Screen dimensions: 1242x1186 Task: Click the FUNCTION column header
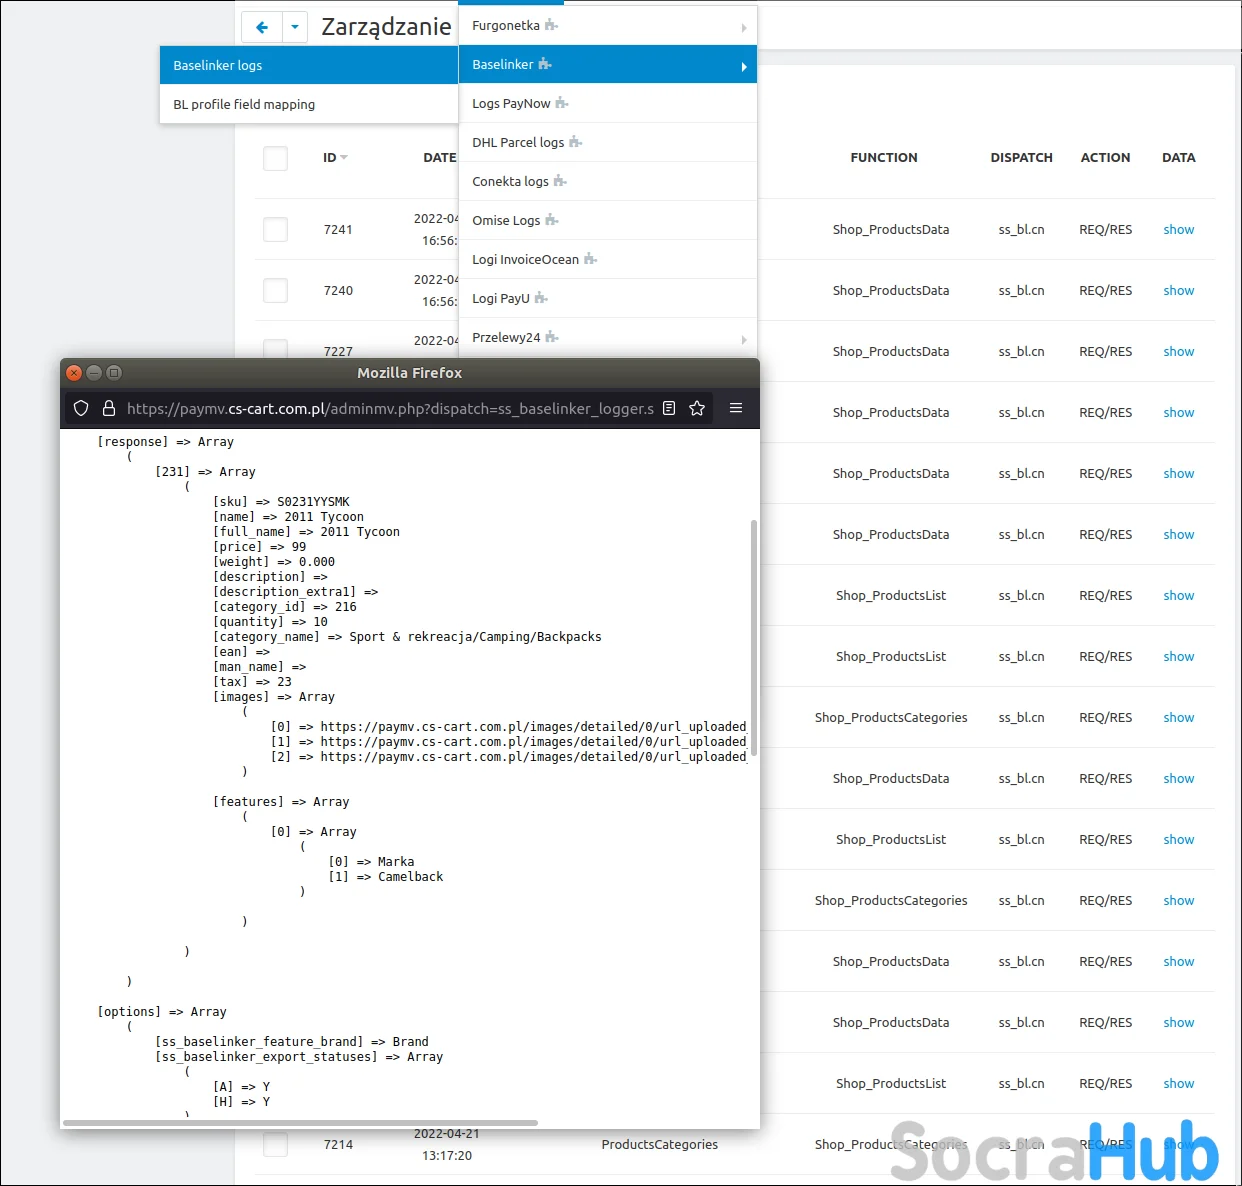point(884,158)
